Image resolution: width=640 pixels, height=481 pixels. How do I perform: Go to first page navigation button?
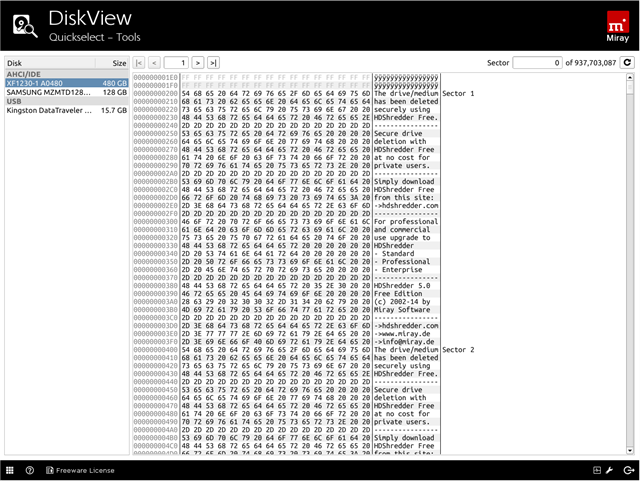pyautogui.click(x=139, y=63)
